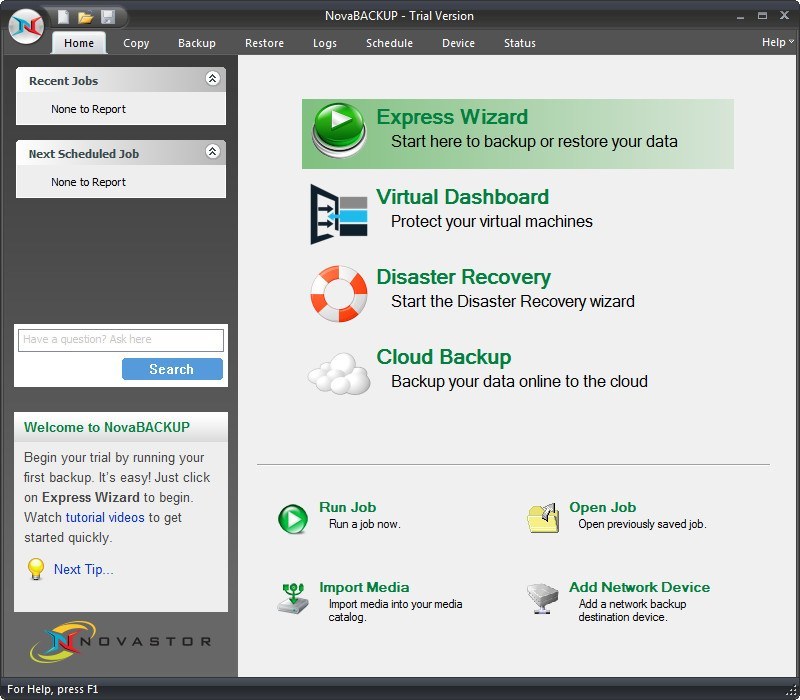Open the Virtual Dashboard
Screen dimensions: 800x700
[461, 197]
